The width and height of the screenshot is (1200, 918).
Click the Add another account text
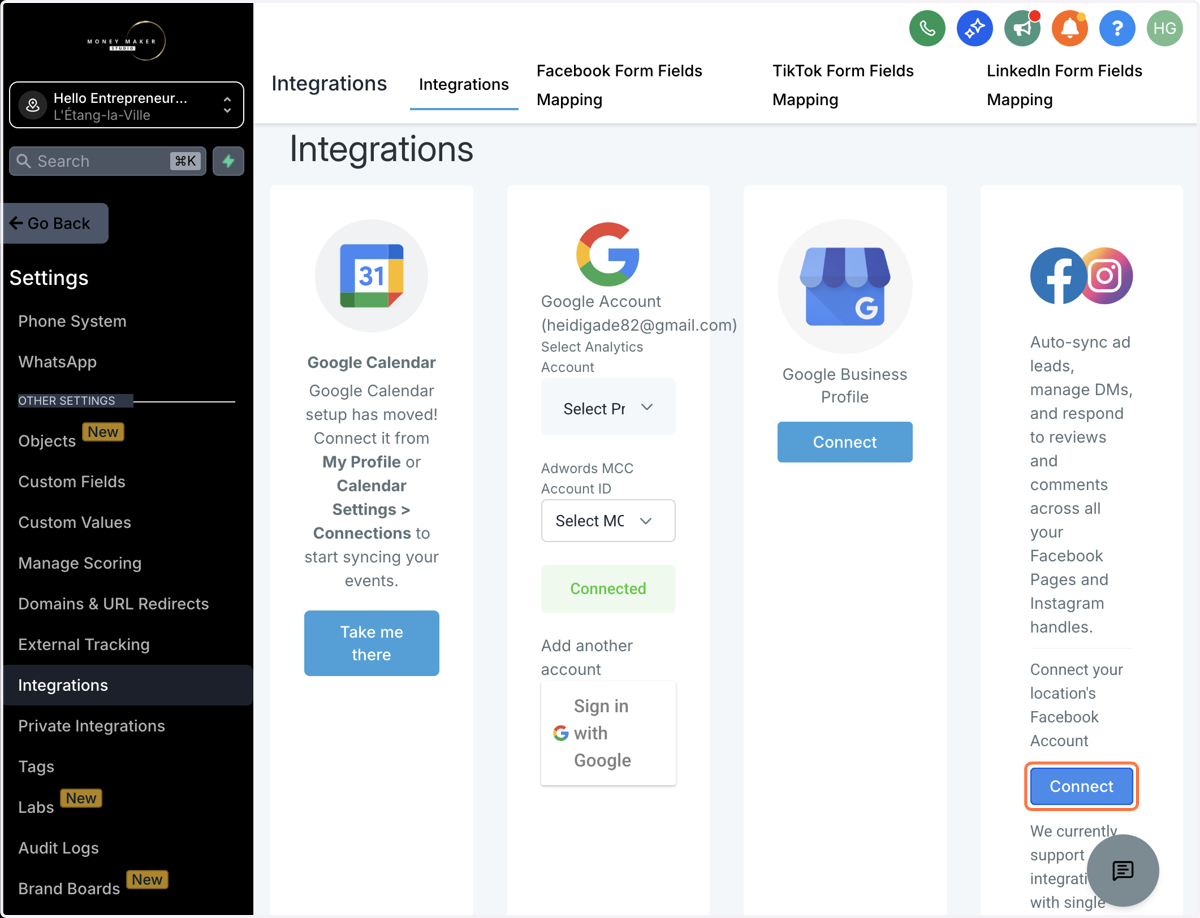tap(587, 658)
